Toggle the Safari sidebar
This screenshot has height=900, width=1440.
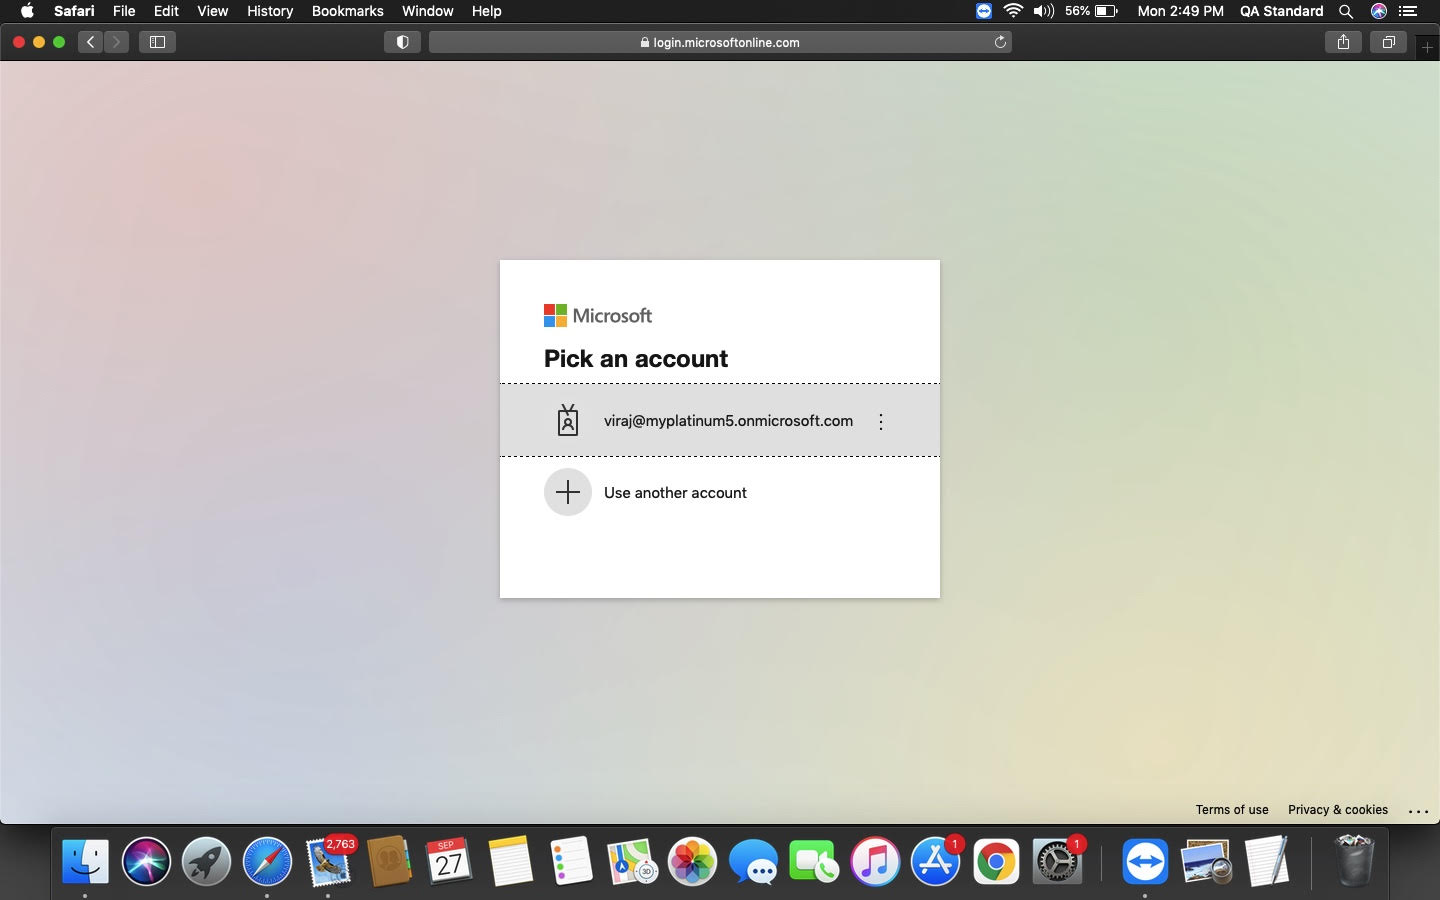click(x=157, y=42)
